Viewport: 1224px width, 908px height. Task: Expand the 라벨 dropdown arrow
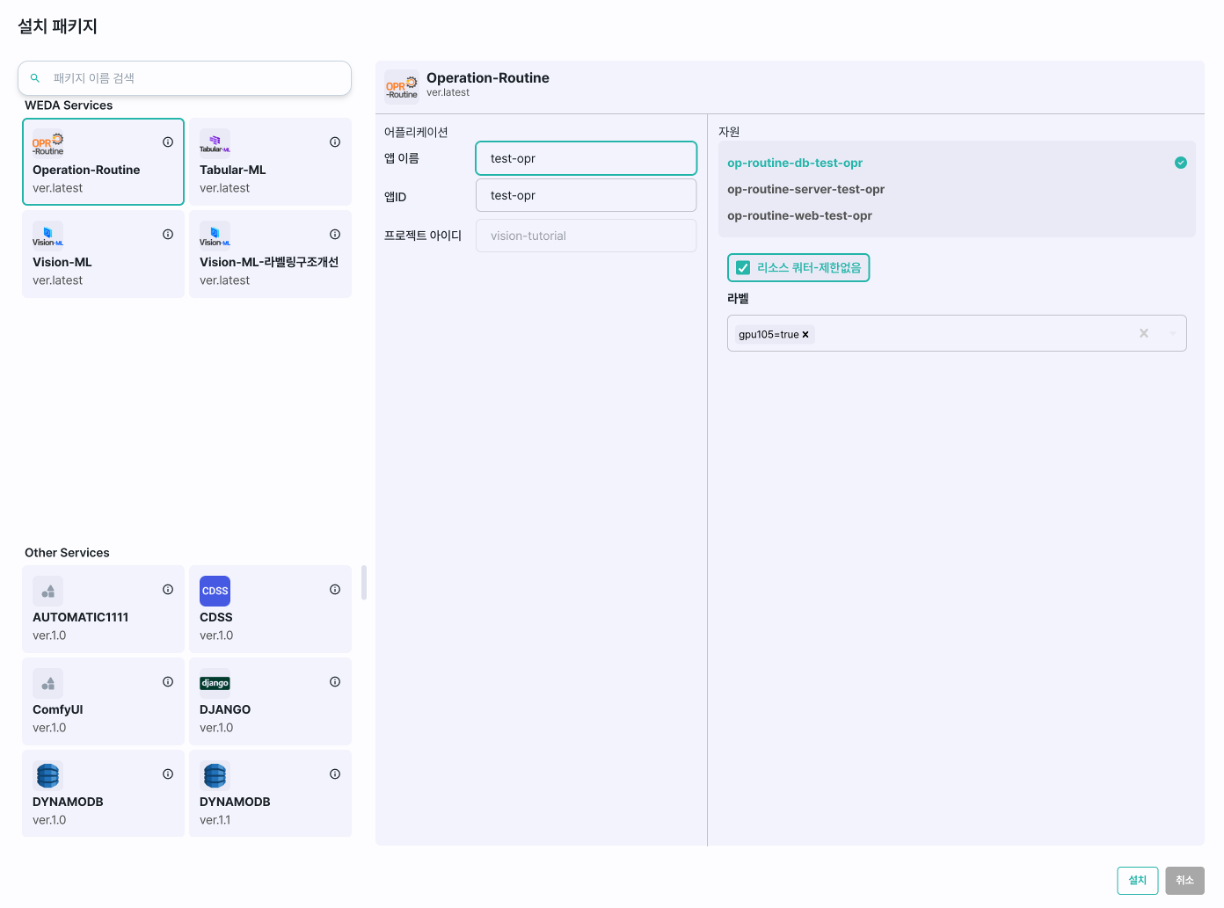click(1172, 334)
